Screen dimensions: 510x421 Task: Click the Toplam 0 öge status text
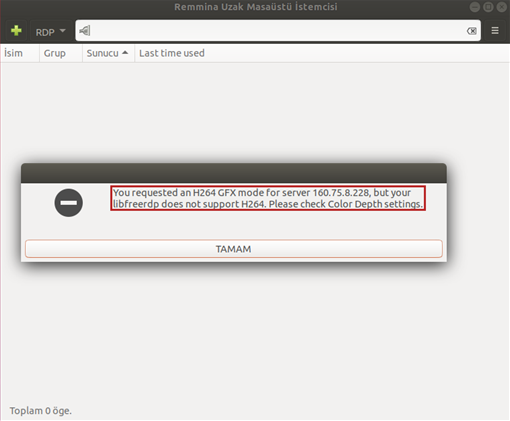point(40,411)
